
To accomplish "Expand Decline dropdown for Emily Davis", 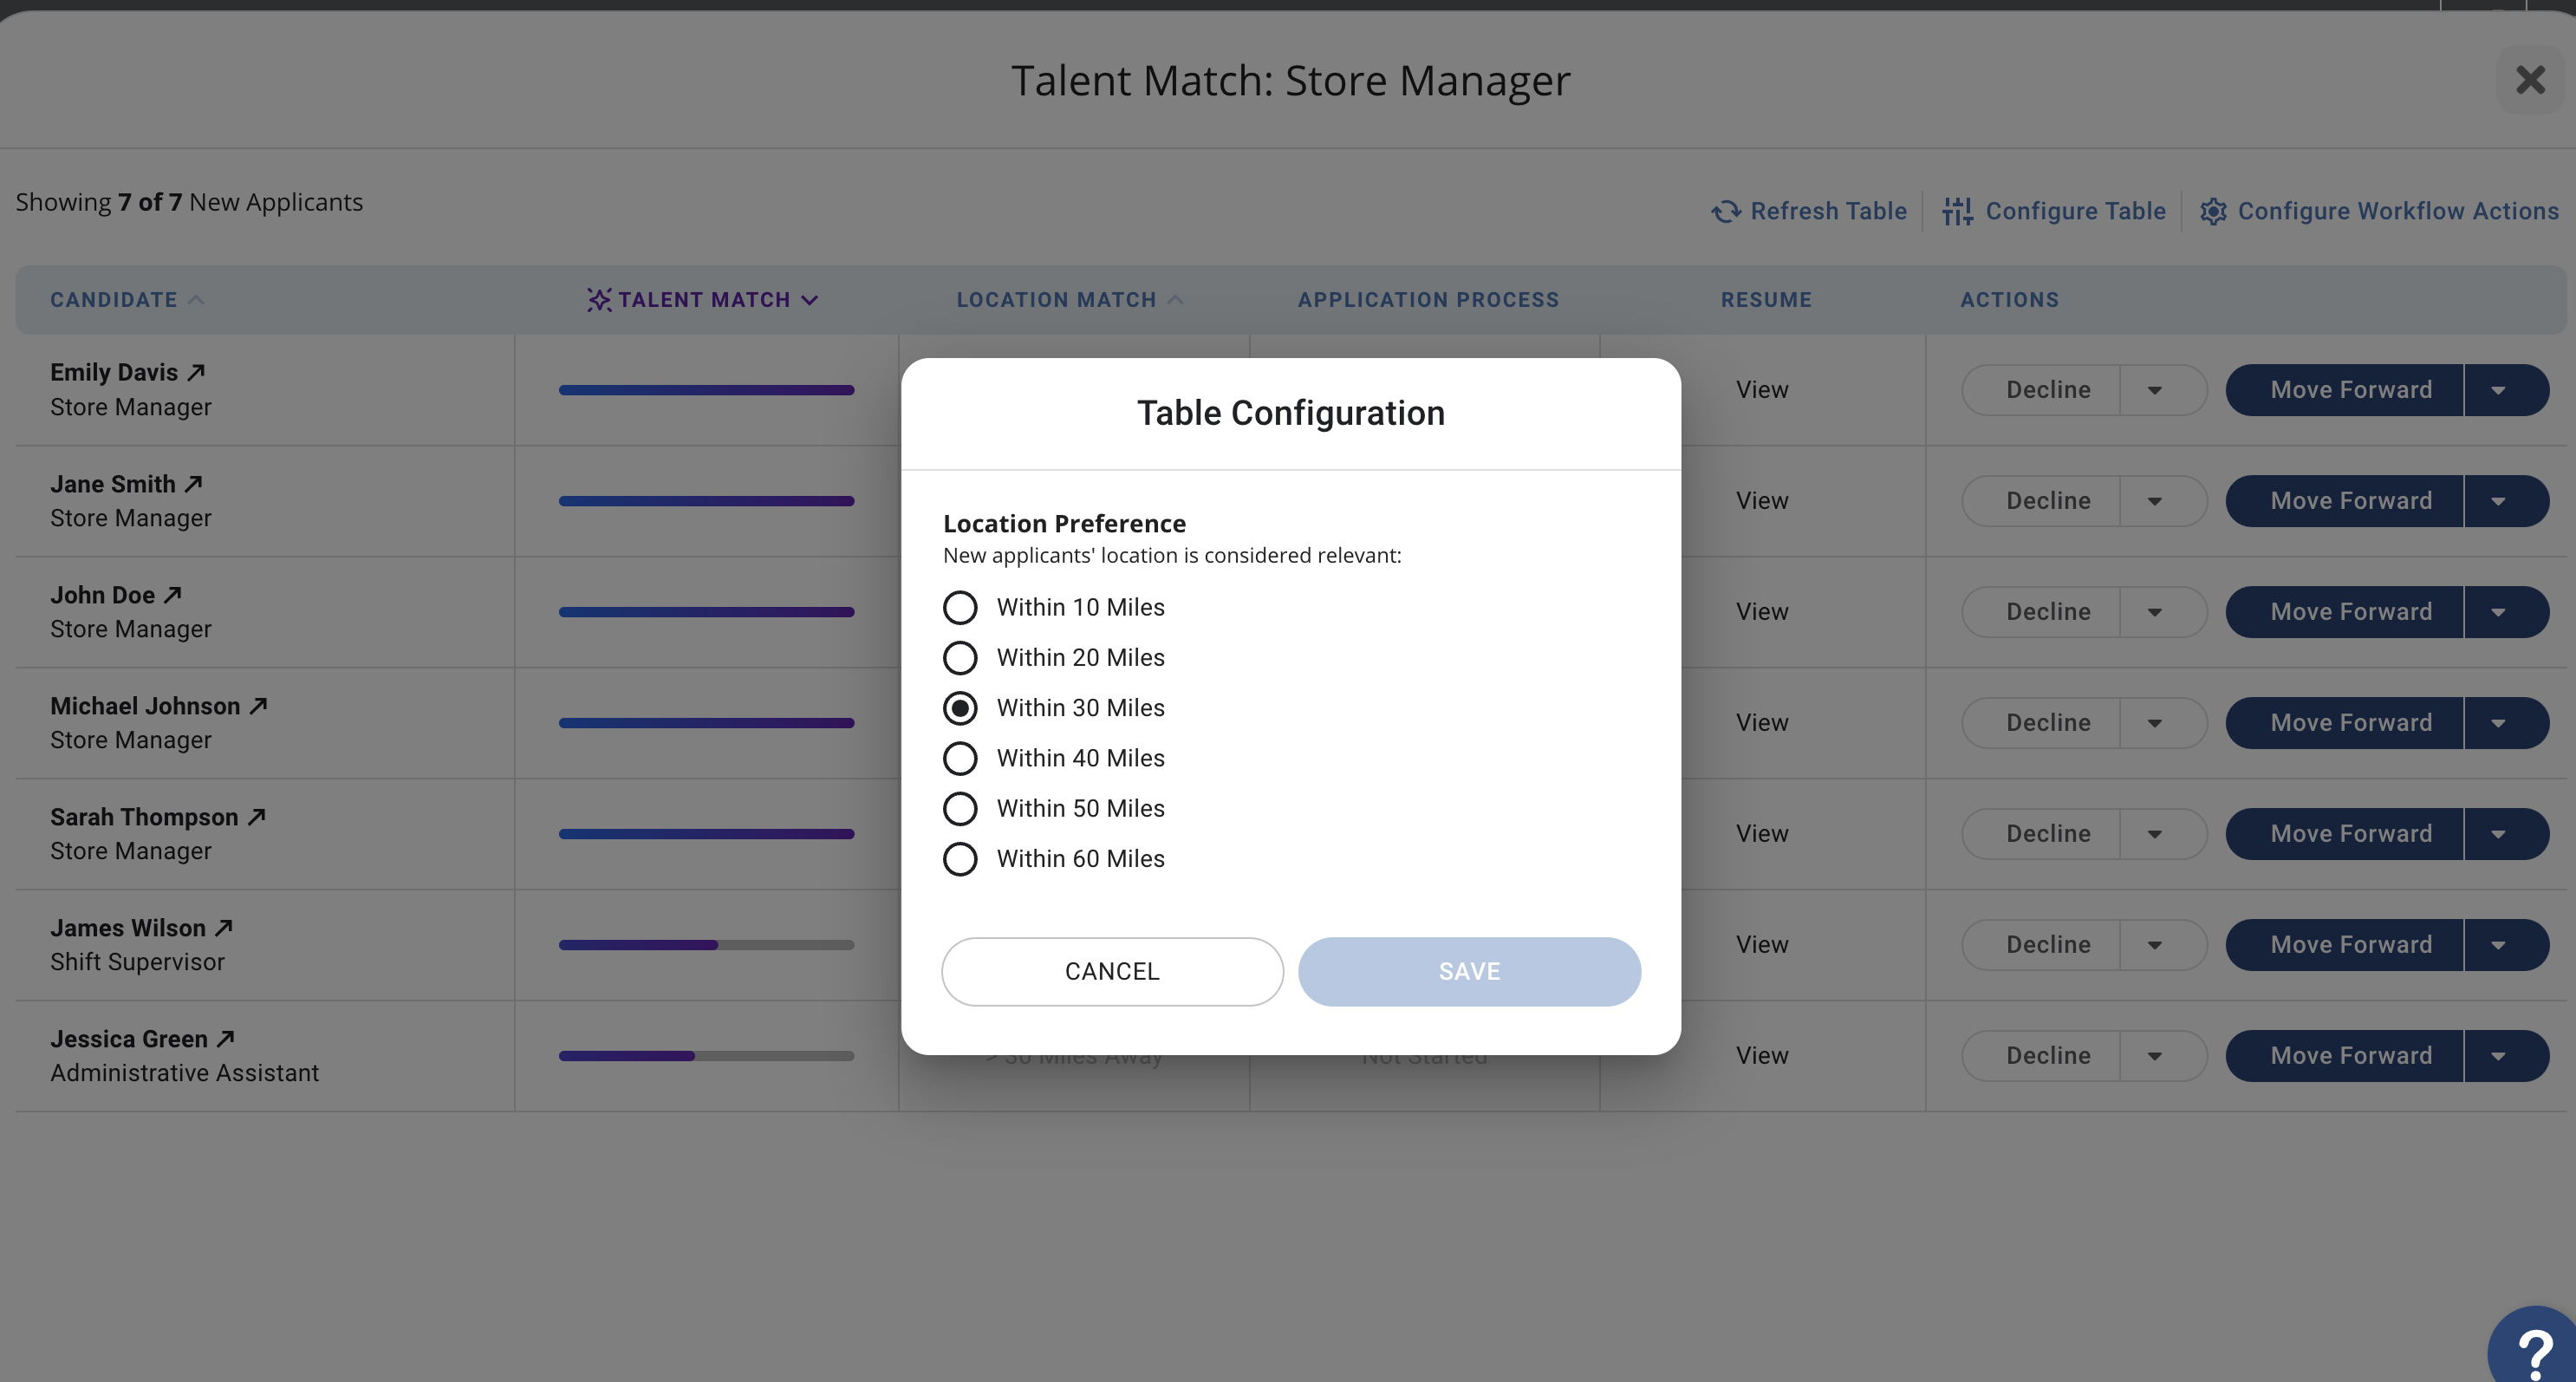I will (x=2155, y=390).
